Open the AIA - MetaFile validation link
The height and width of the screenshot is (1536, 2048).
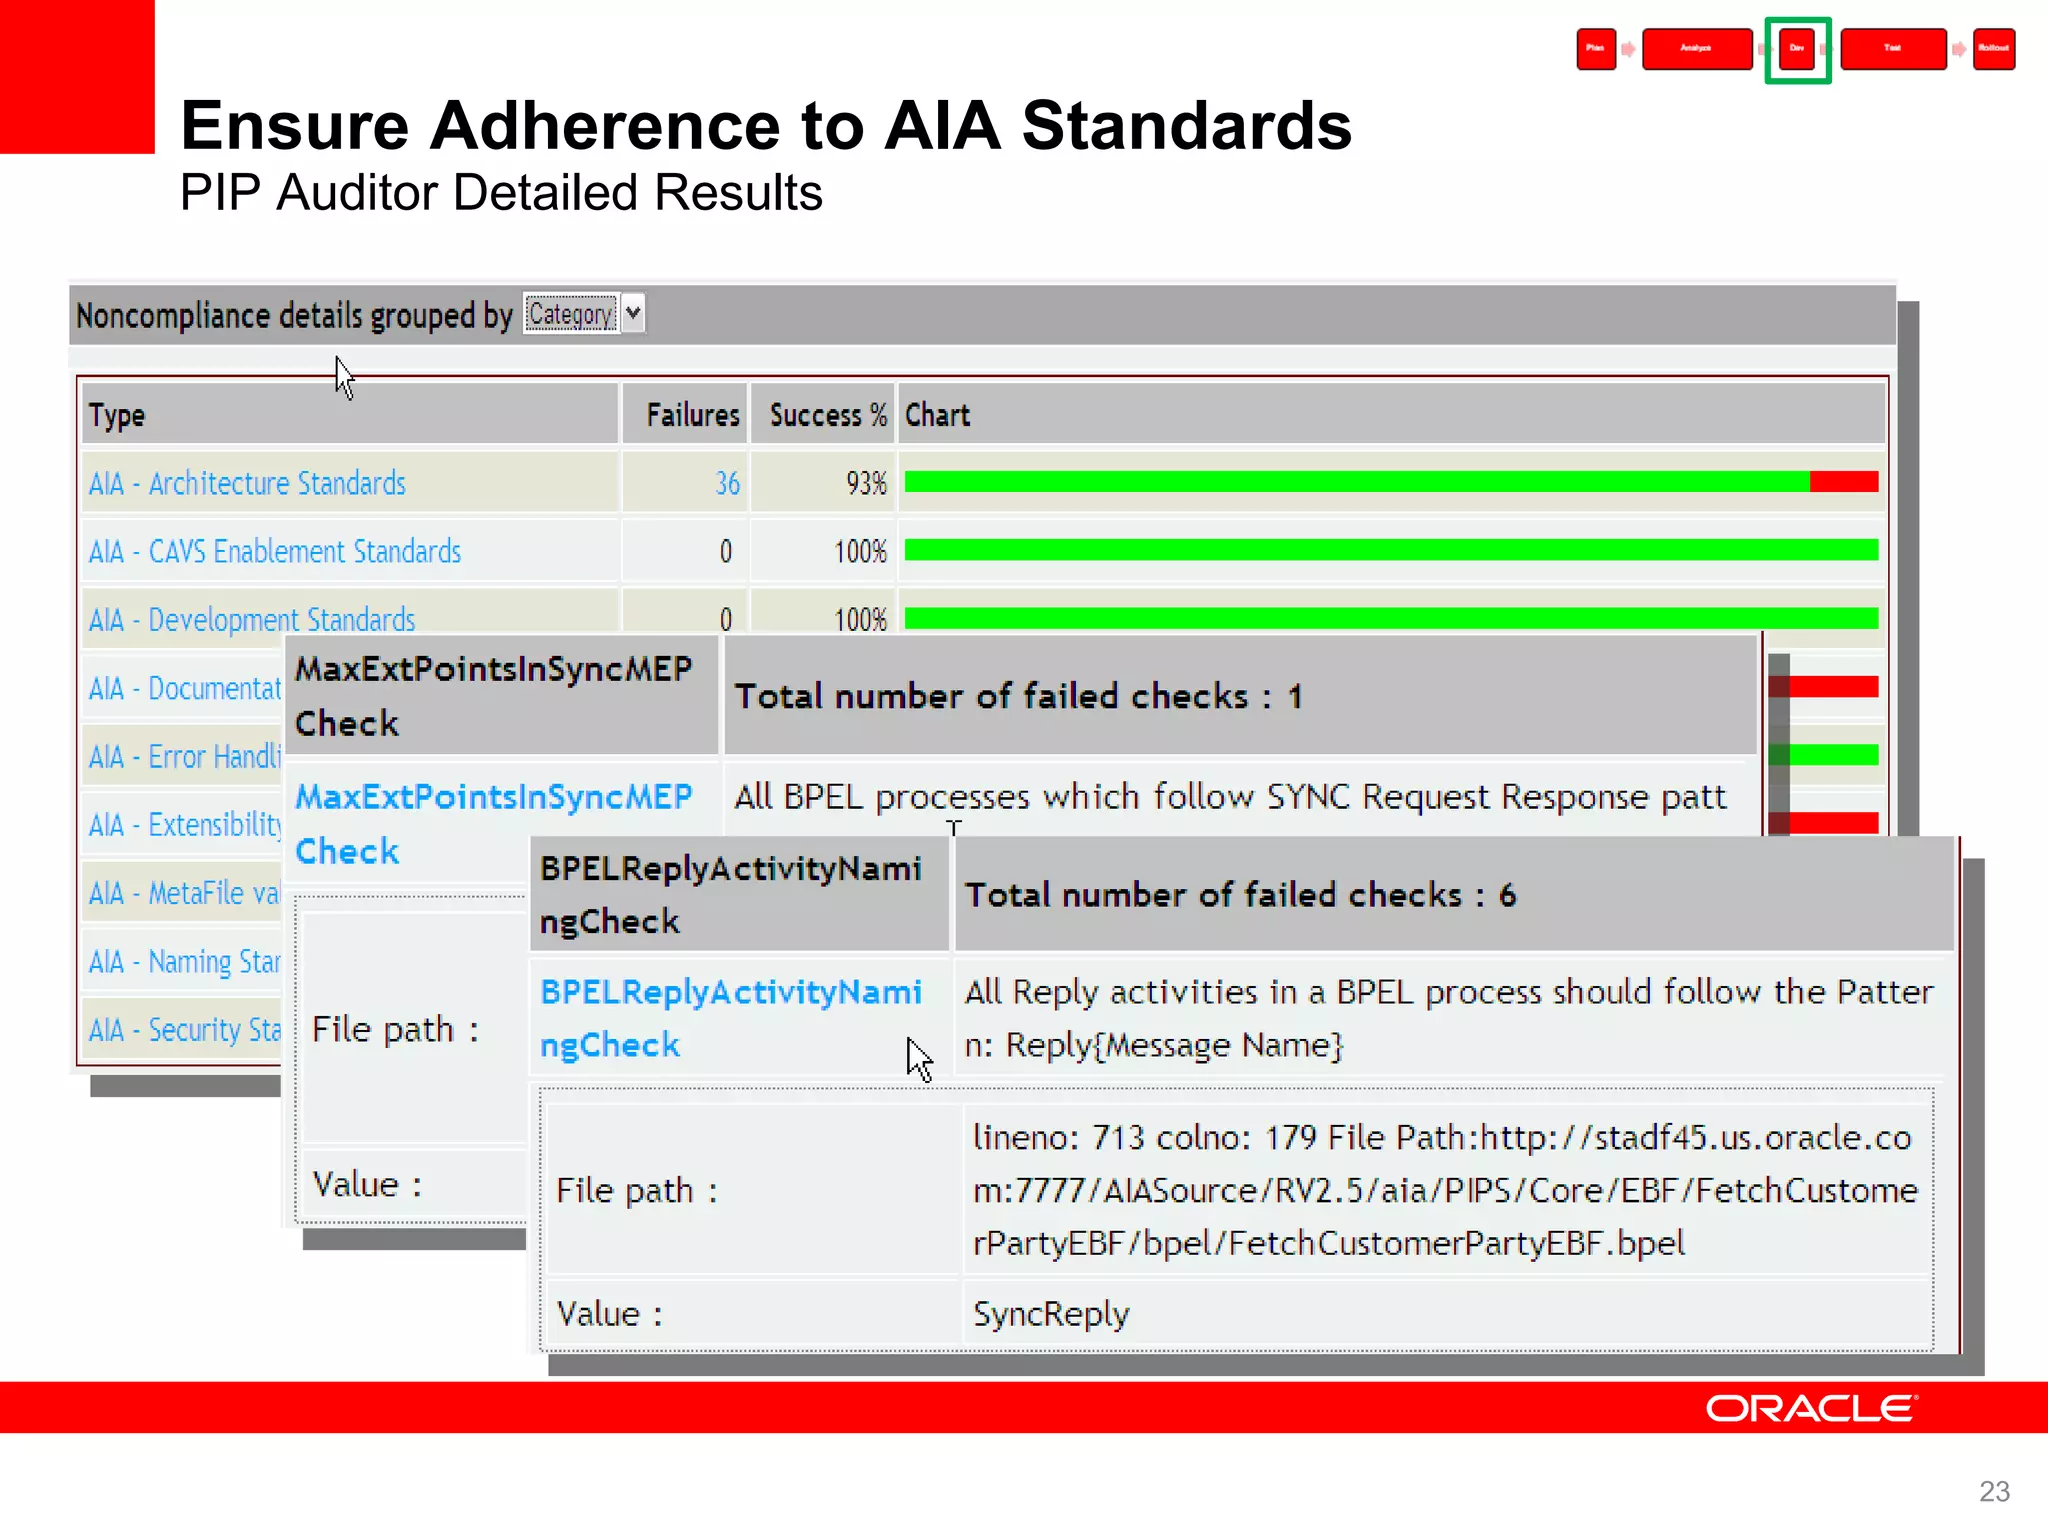click(185, 893)
